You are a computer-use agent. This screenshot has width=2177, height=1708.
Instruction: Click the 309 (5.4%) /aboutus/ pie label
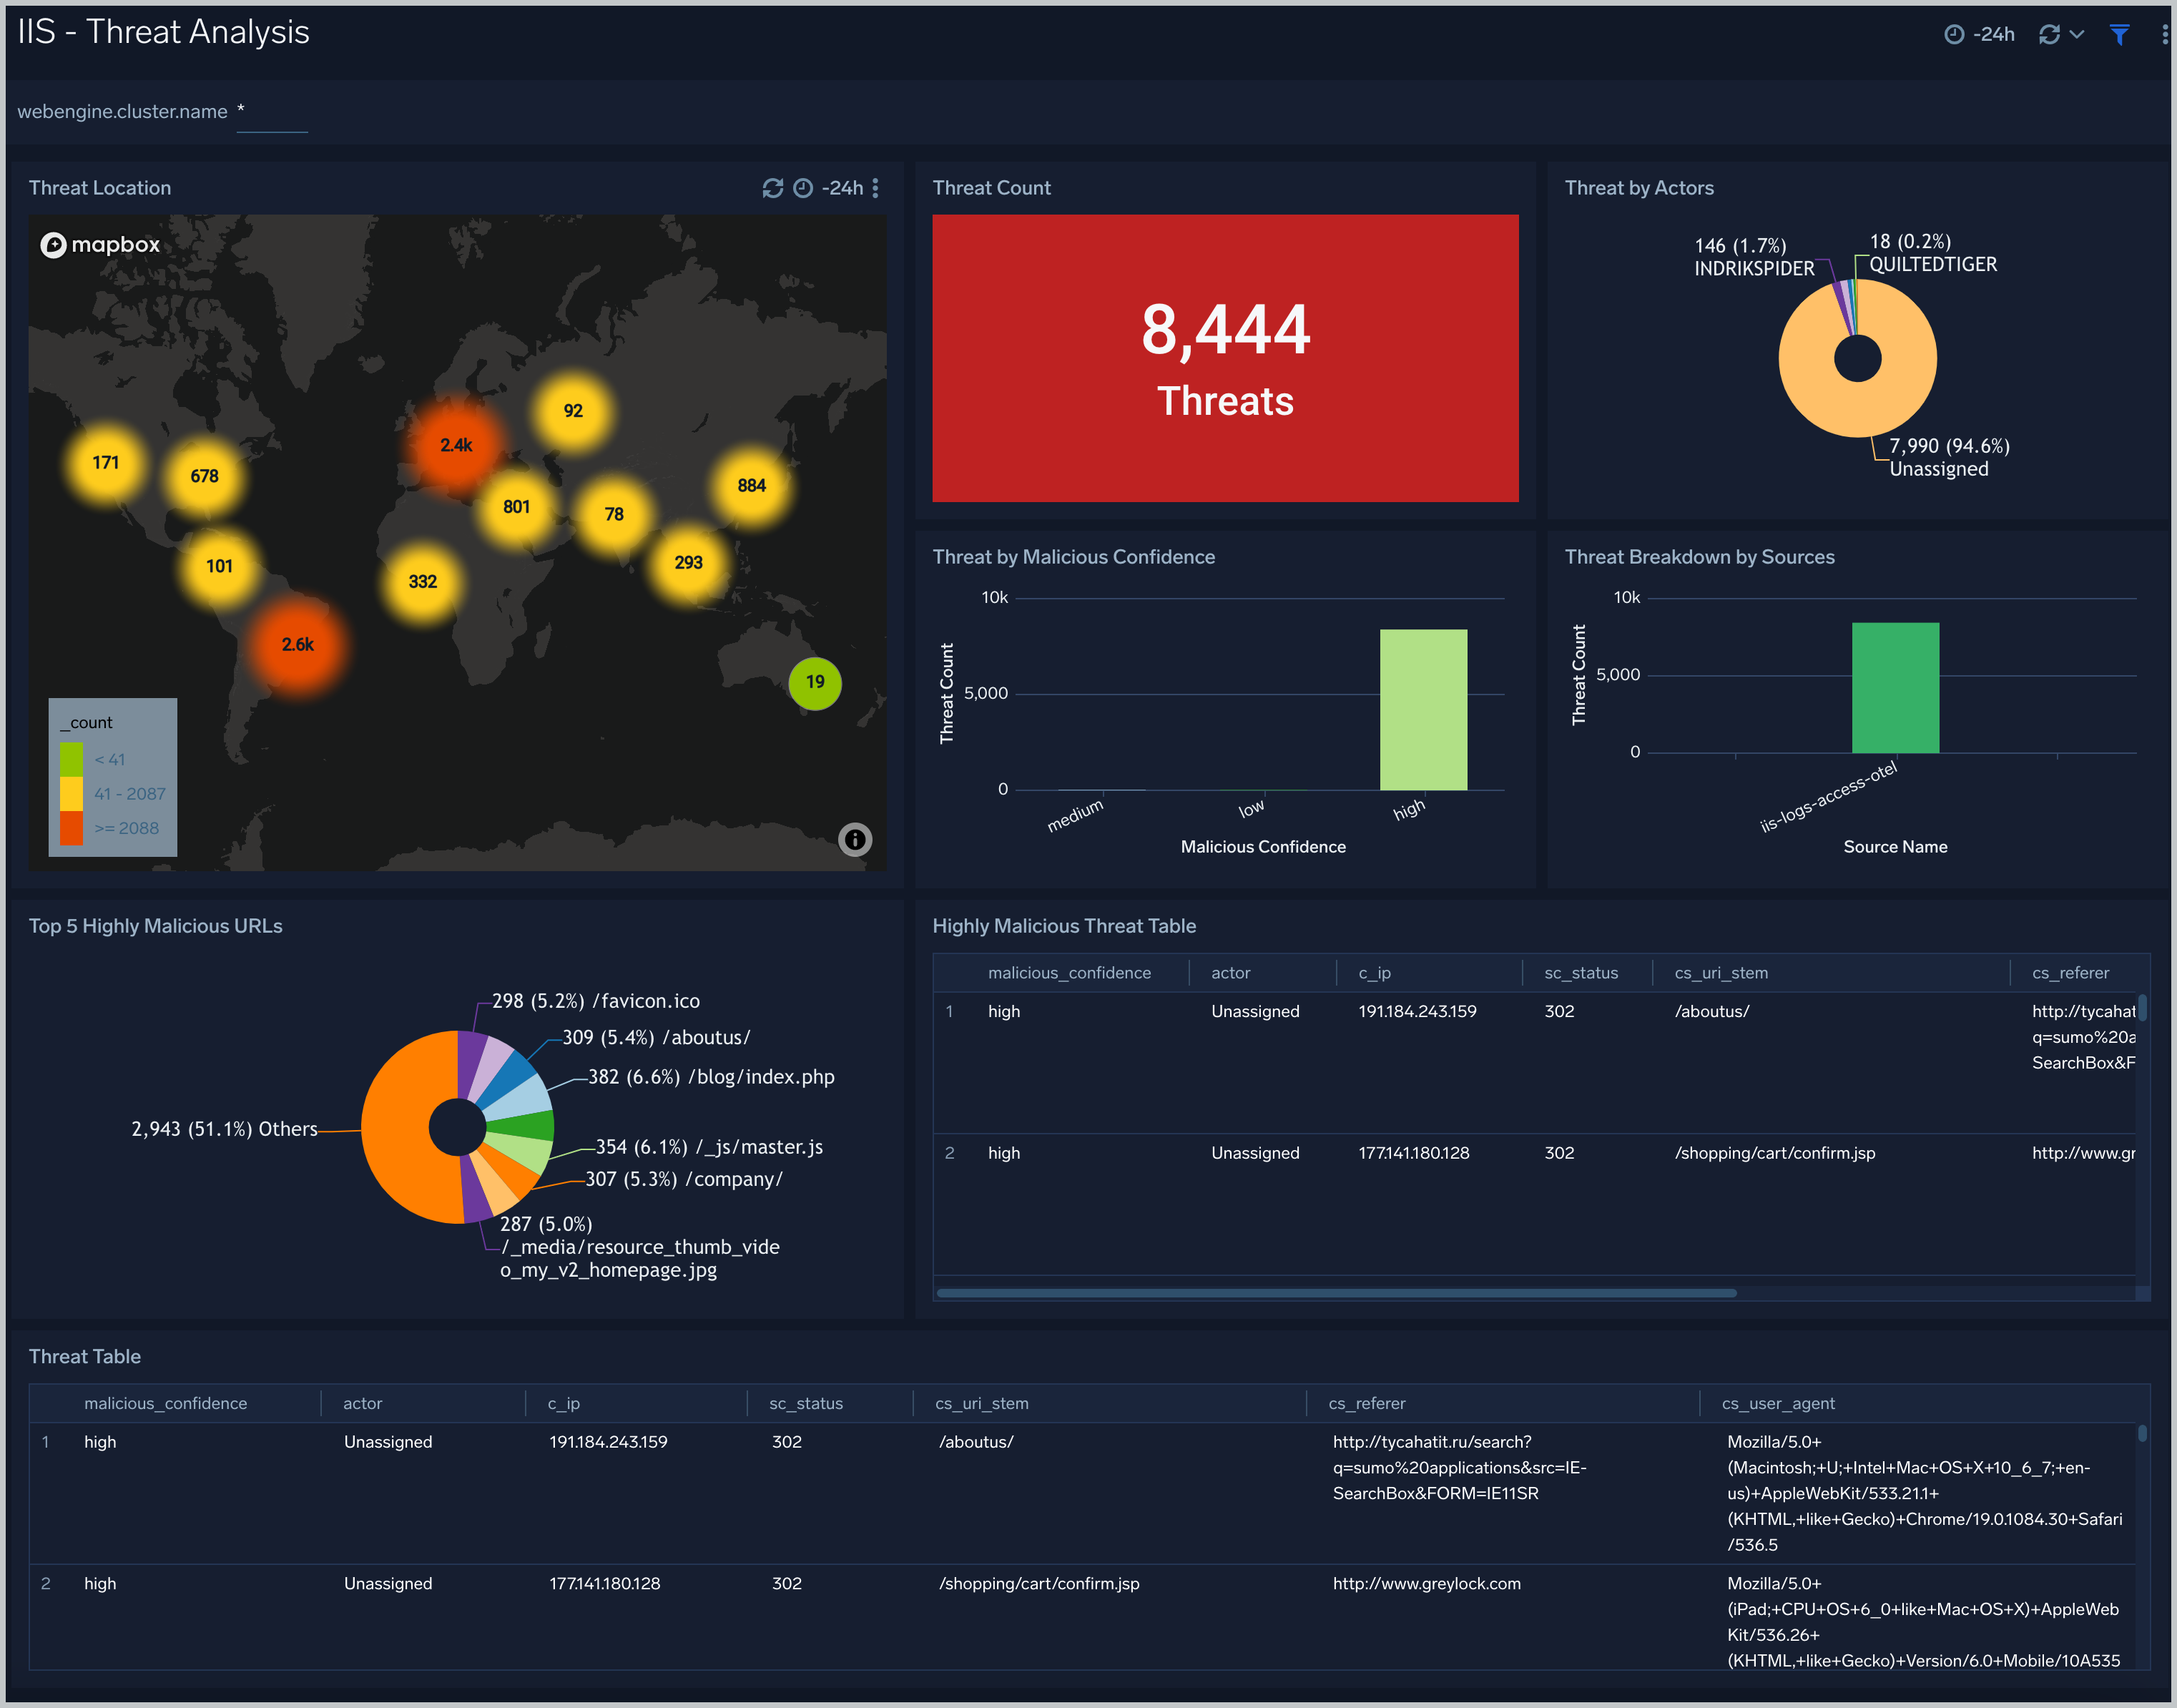[656, 1037]
